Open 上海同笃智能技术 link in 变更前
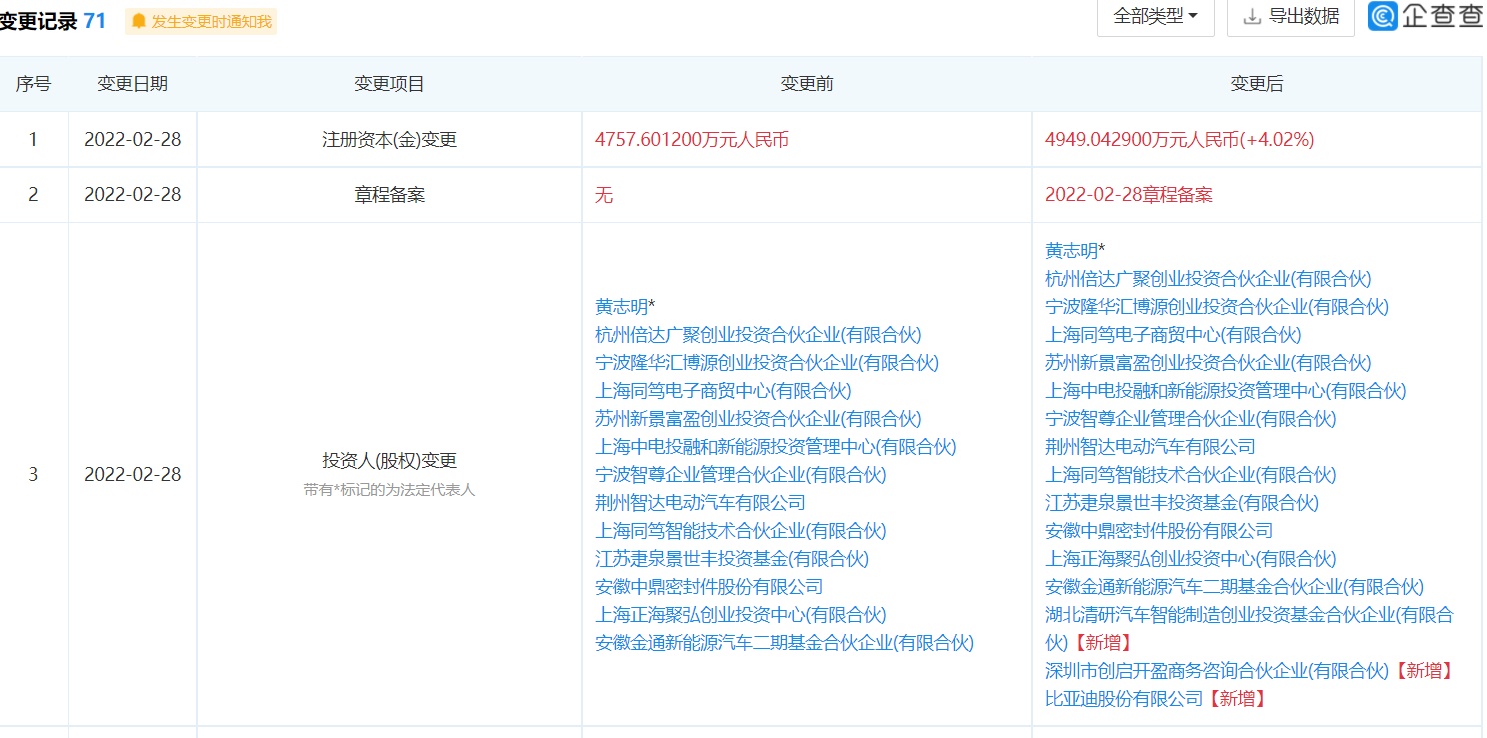The image size is (1487, 738). coord(740,531)
